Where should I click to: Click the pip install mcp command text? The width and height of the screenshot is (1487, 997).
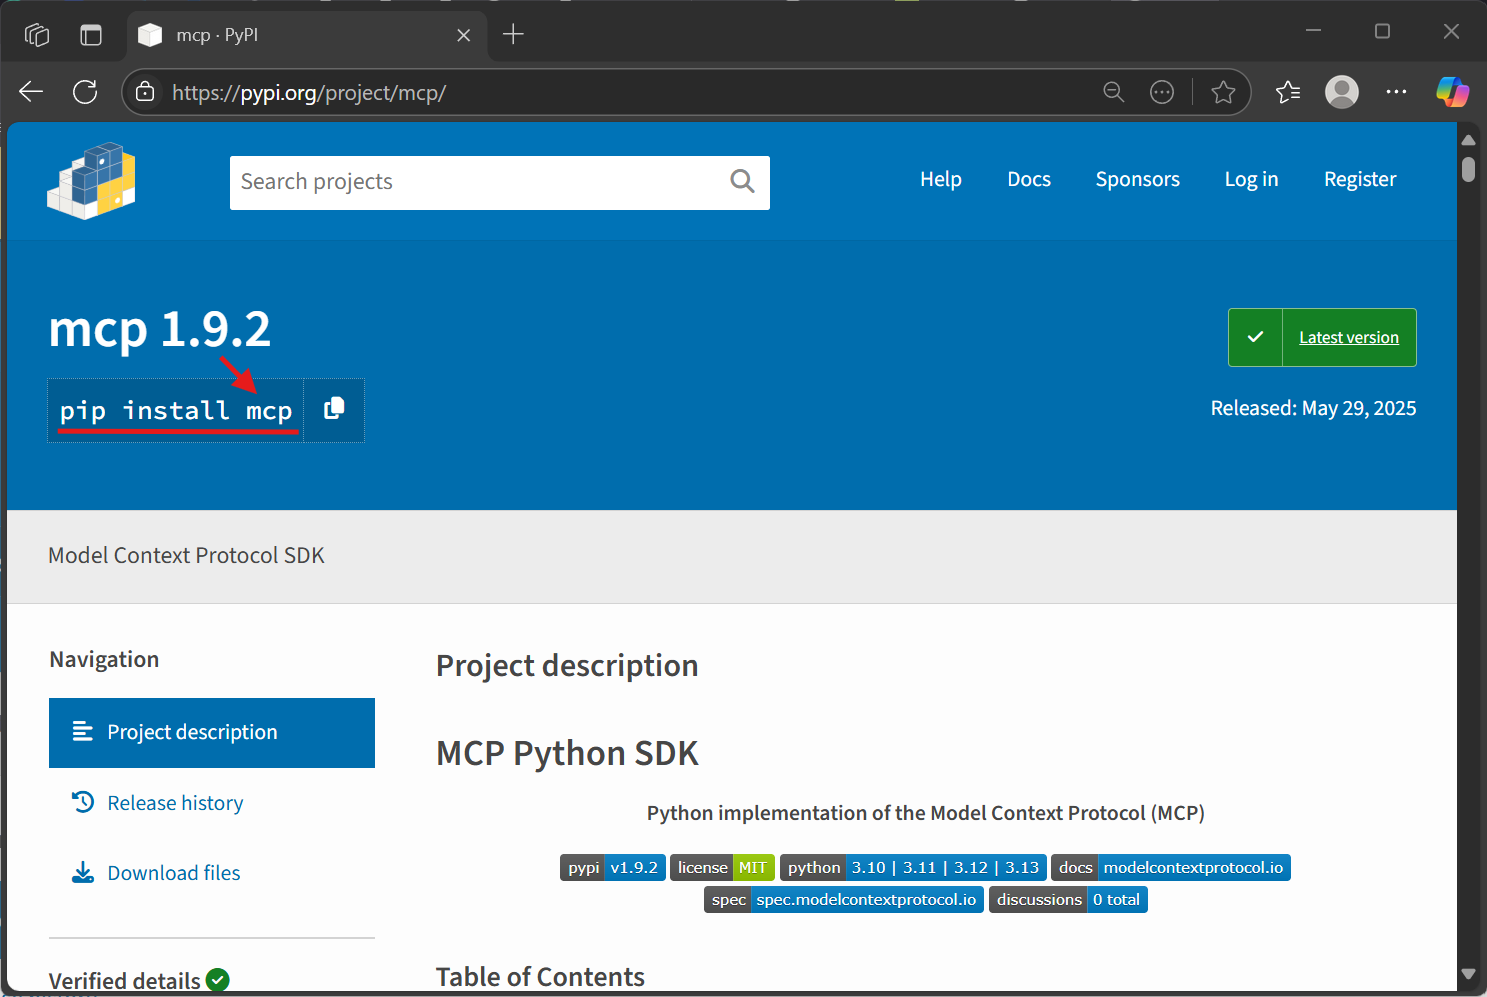(x=176, y=411)
